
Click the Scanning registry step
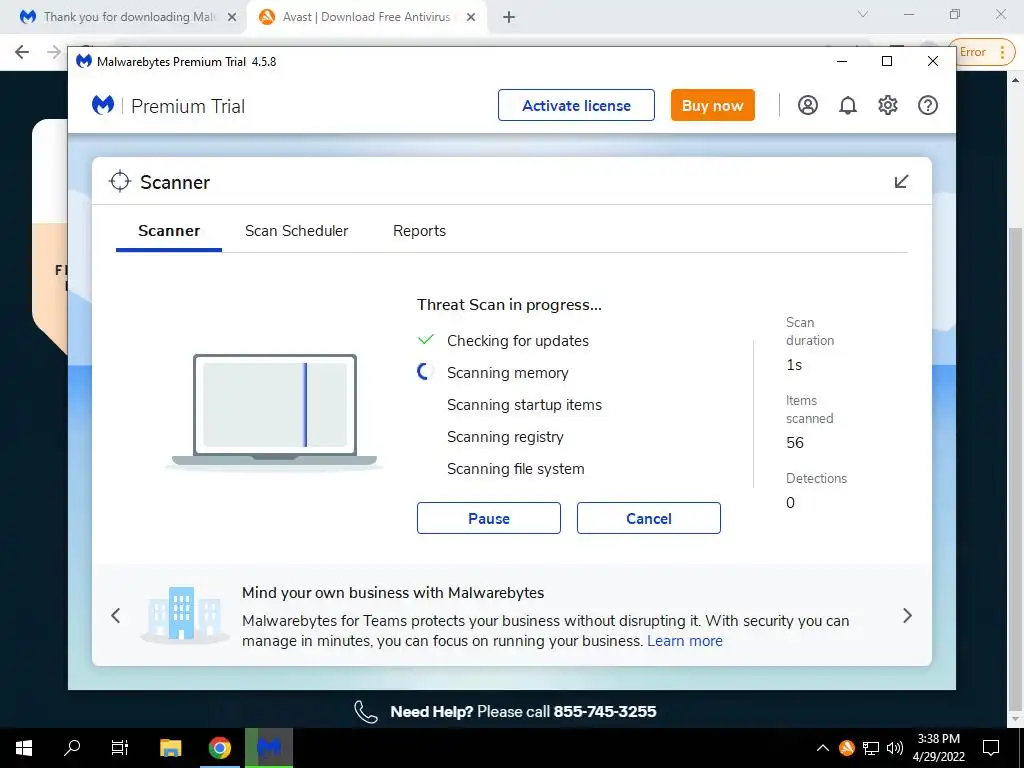pos(505,437)
